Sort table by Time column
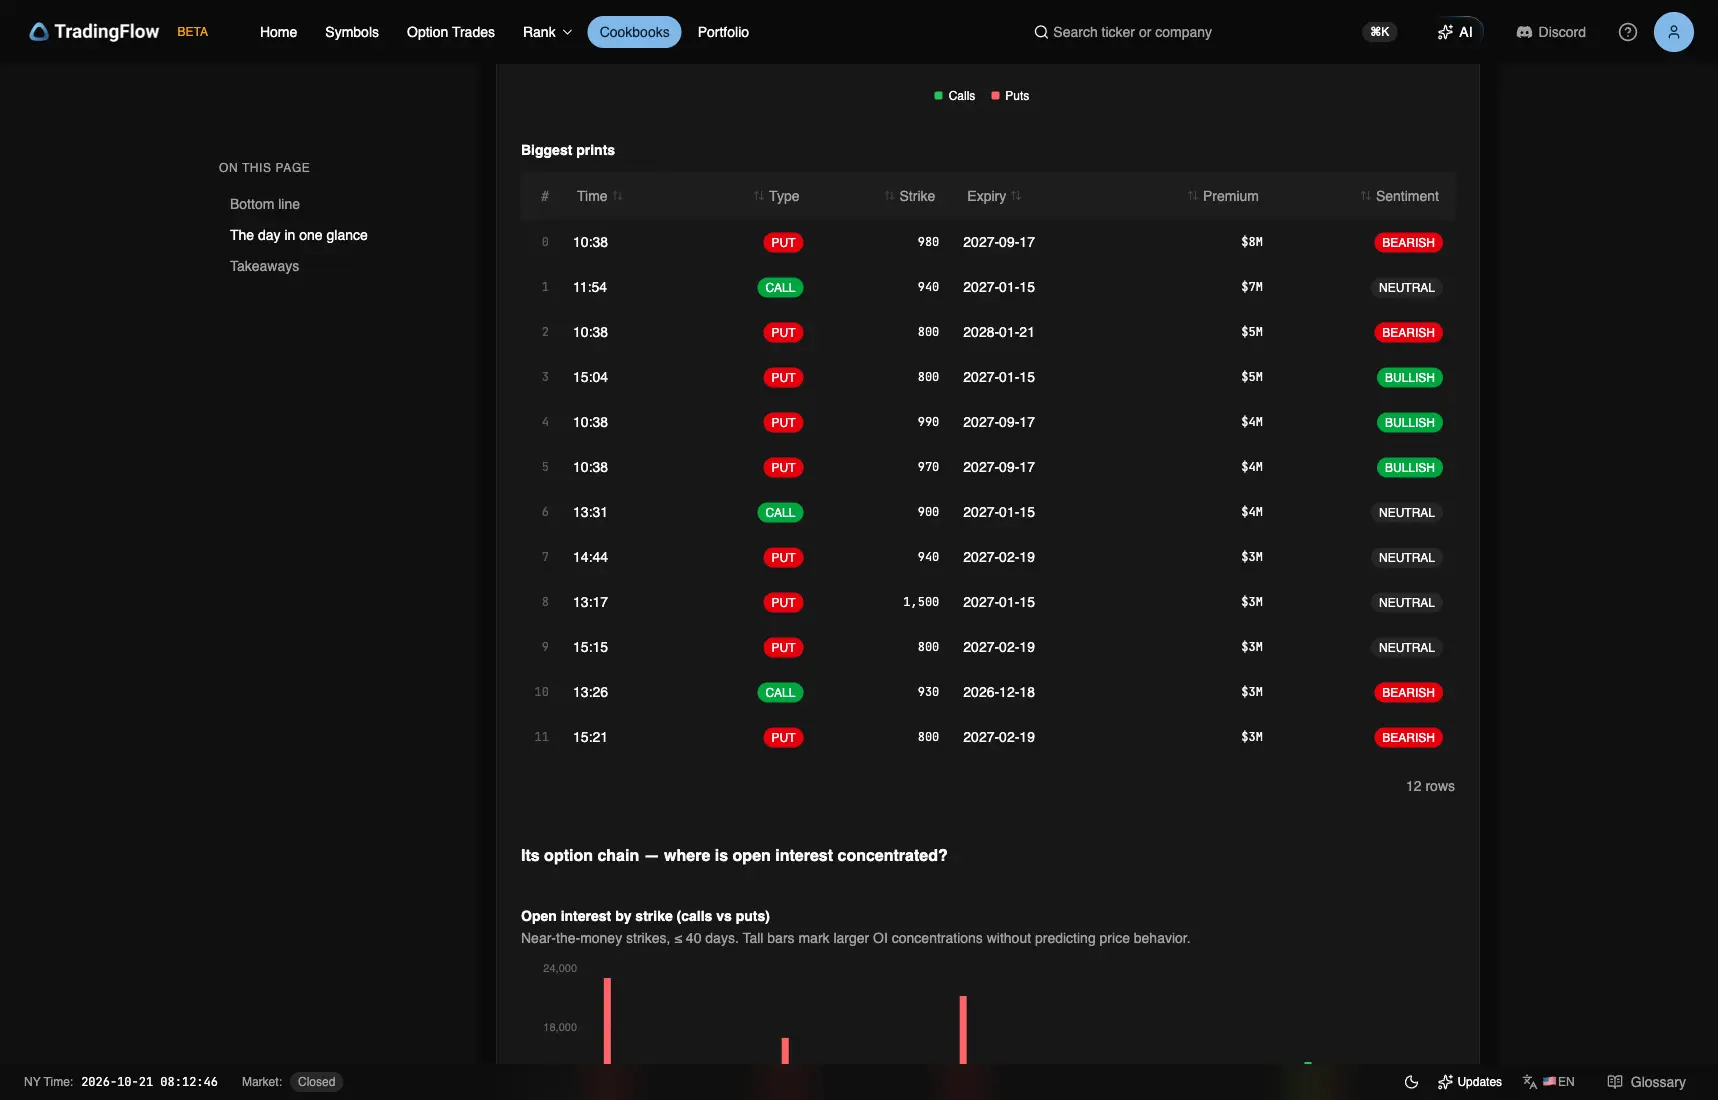Viewport: 1718px width, 1100px height. pos(600,196)
